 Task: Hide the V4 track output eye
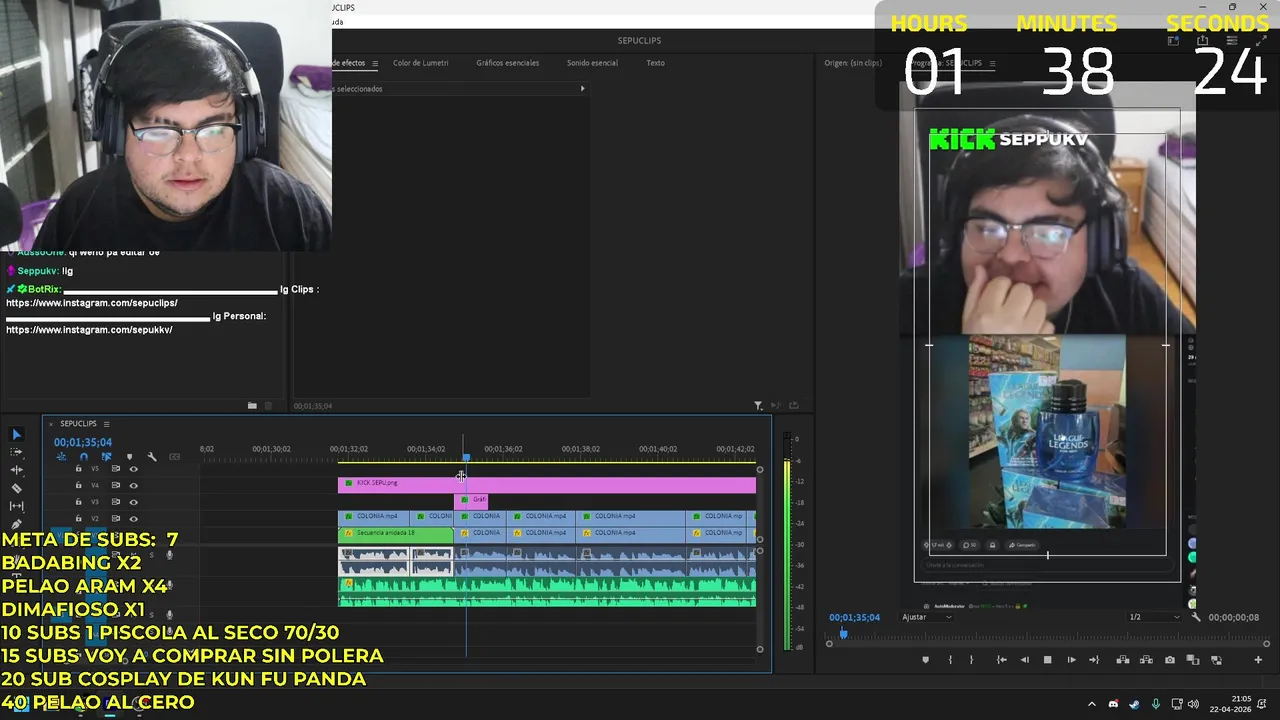133,485
